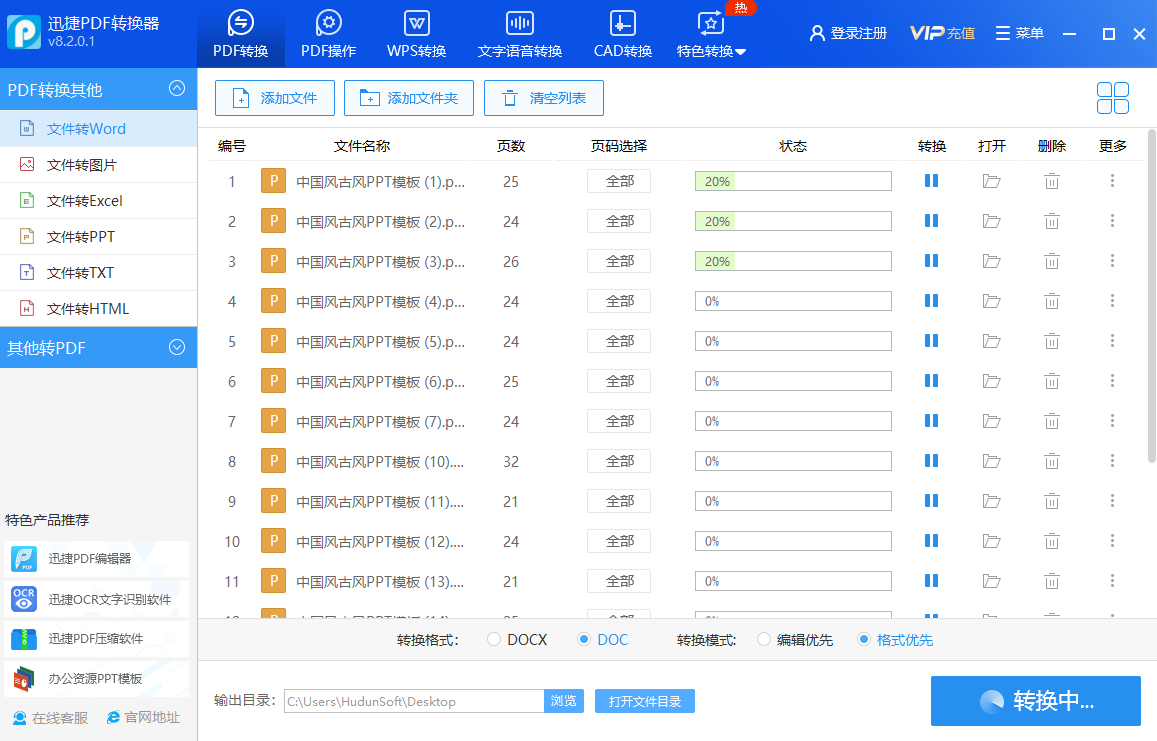Open more options dots for row 8
Screen dimensions: 1157x741
[1112, 461]
